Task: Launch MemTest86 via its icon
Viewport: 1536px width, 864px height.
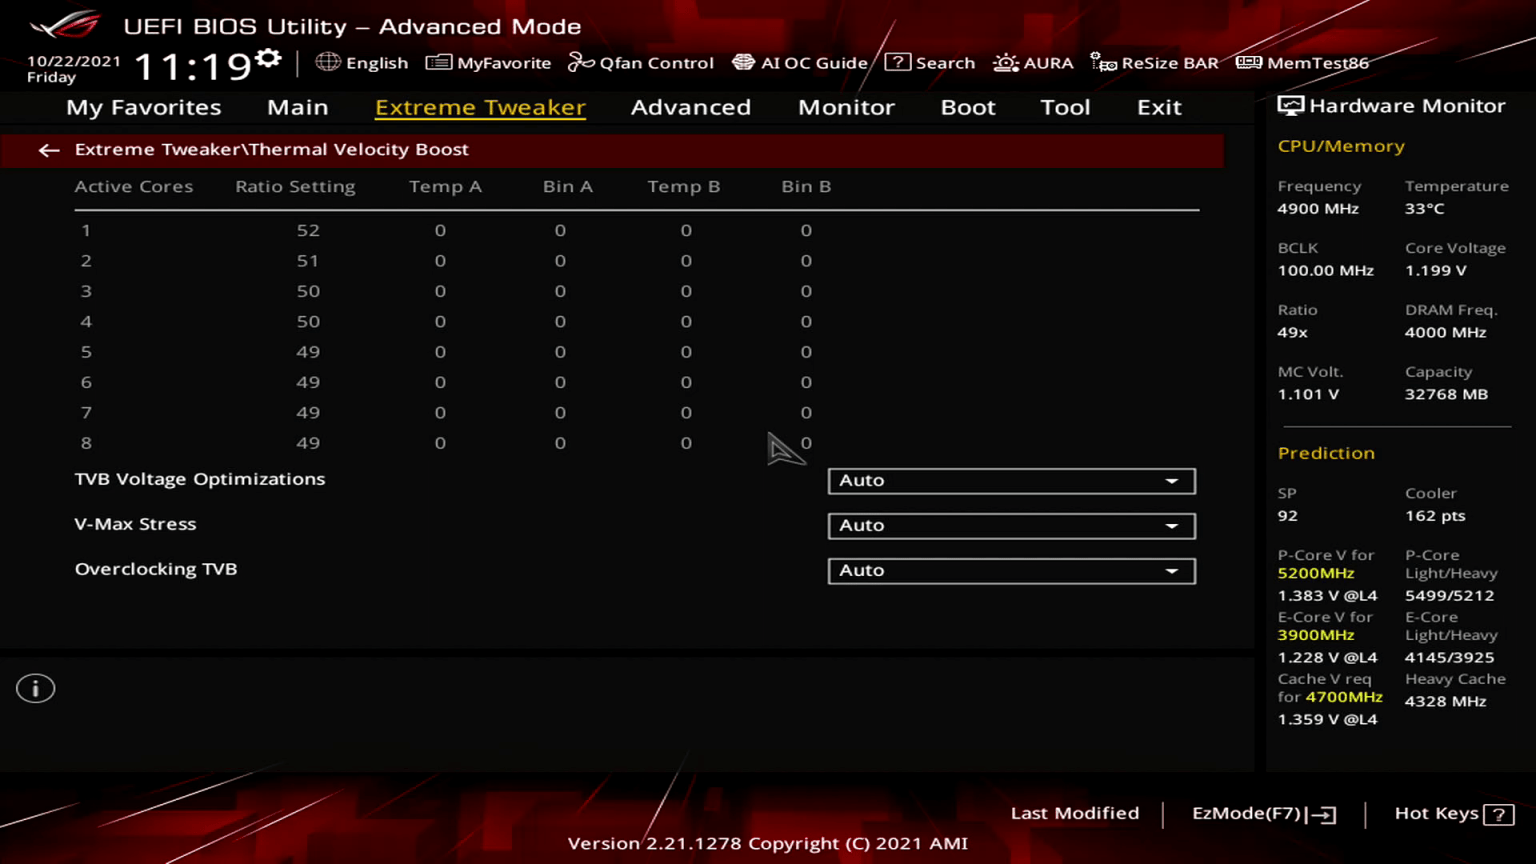Action: pos(1249,62)
